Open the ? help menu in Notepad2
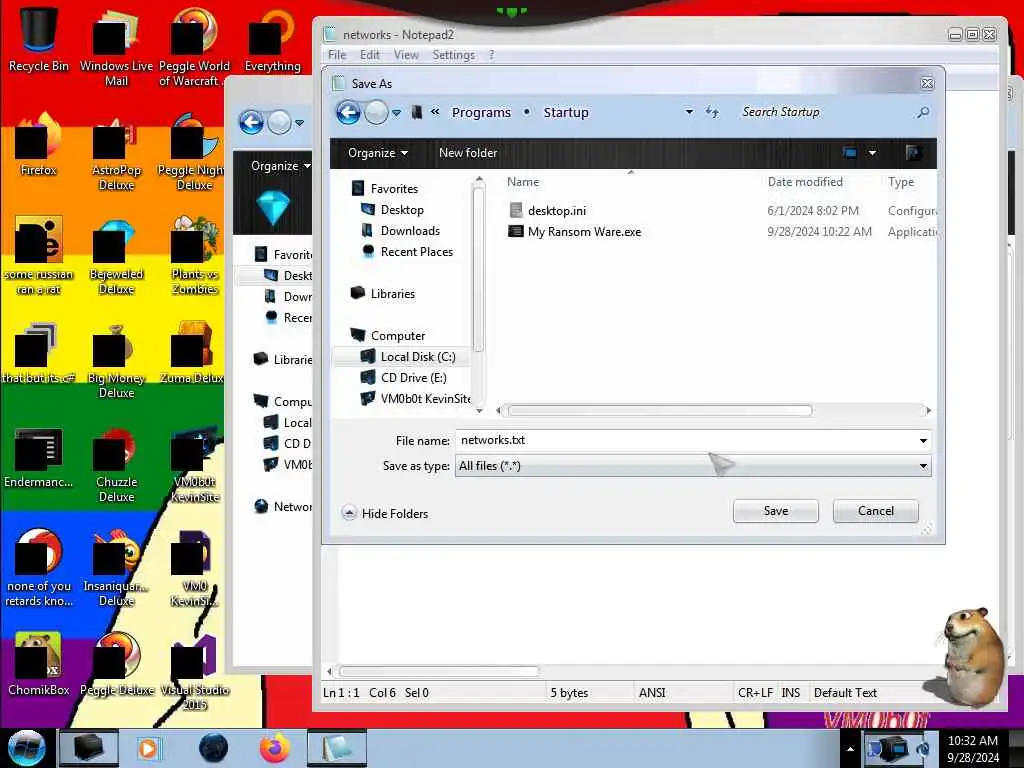This screenshot has width=1024, height=768. pyautogui.click(x=491, y=55)
